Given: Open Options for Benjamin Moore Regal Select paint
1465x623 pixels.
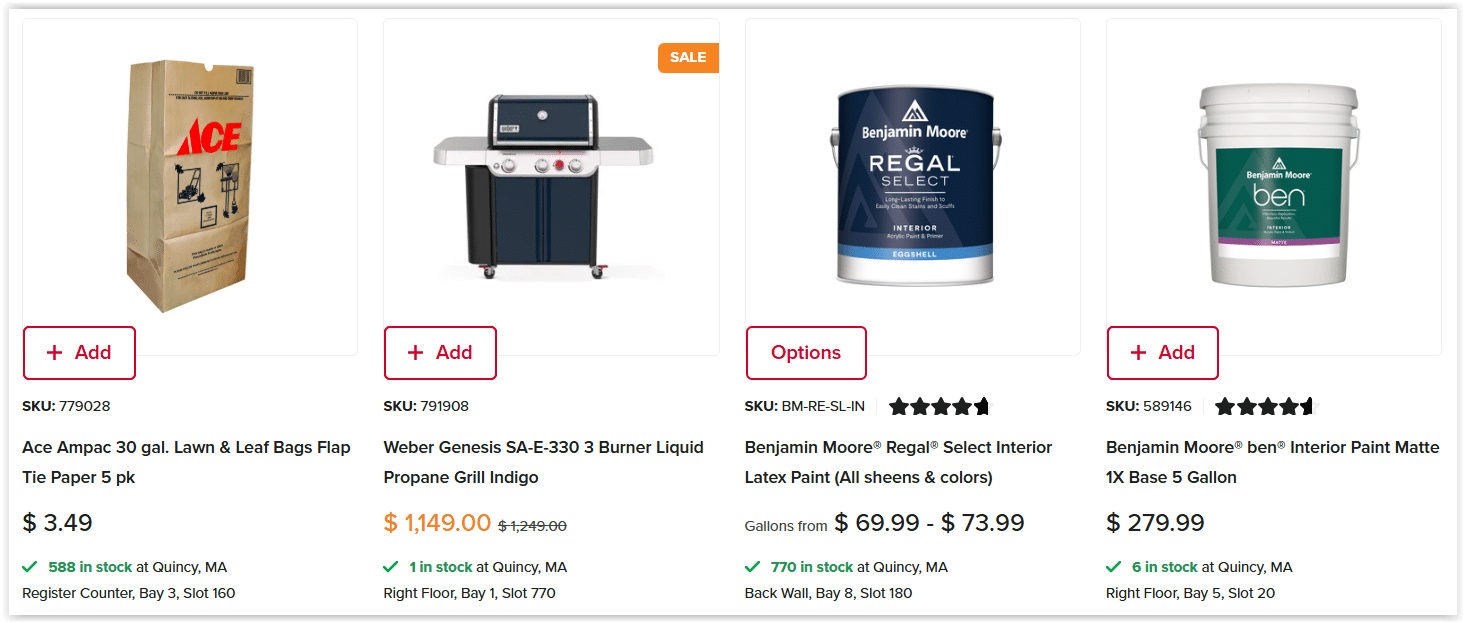Looking at the screenshot, I should click(x=806, y=352).
